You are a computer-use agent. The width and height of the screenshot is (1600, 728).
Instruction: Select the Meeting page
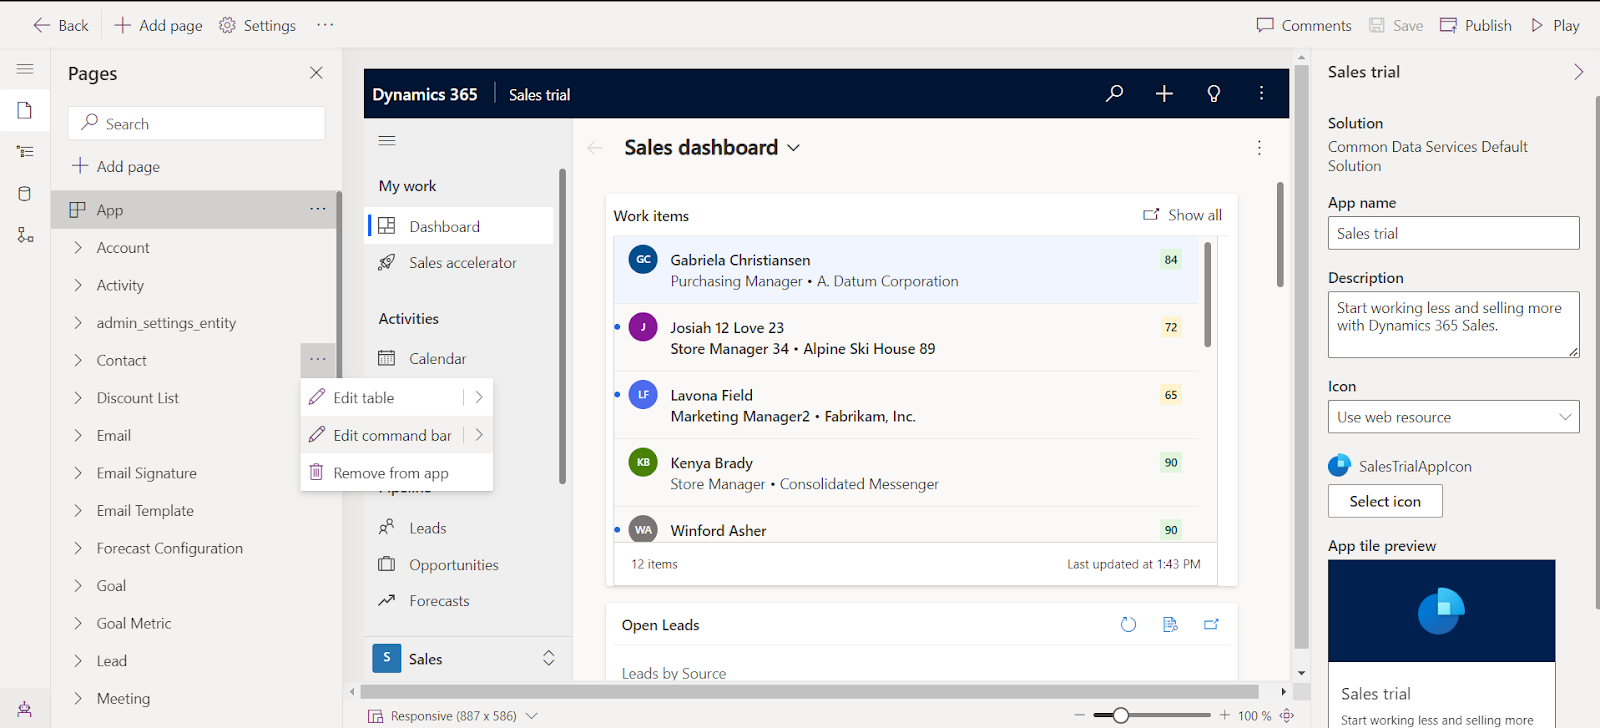pyautogui.click(x=123, y=699)
